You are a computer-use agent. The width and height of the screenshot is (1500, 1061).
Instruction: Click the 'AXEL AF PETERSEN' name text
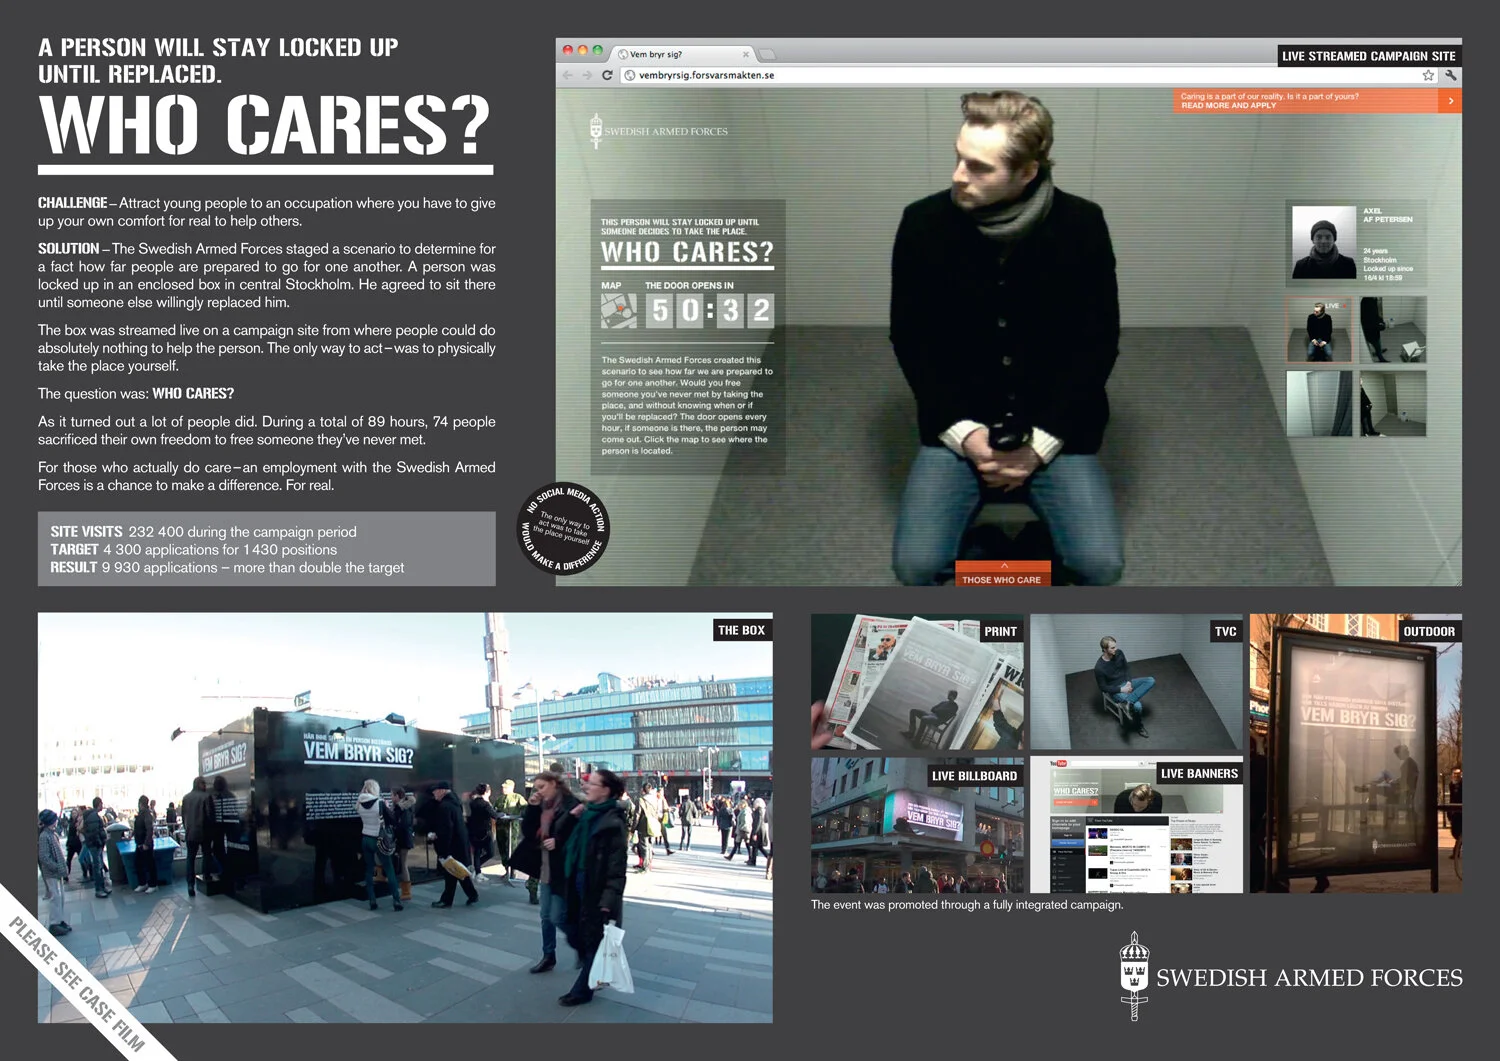1387,215
